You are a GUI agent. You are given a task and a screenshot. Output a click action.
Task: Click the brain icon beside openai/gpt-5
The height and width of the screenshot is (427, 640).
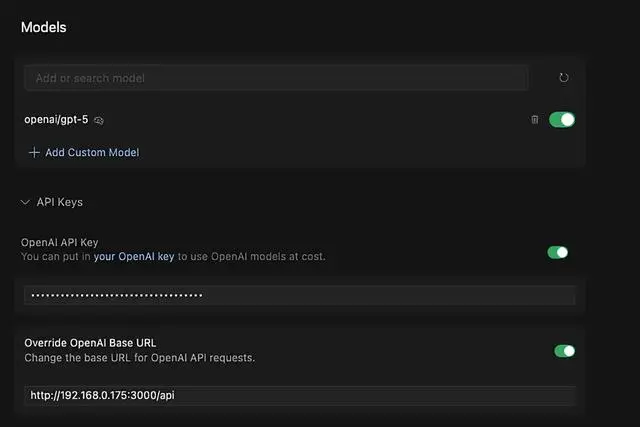(x=99, y=120)
